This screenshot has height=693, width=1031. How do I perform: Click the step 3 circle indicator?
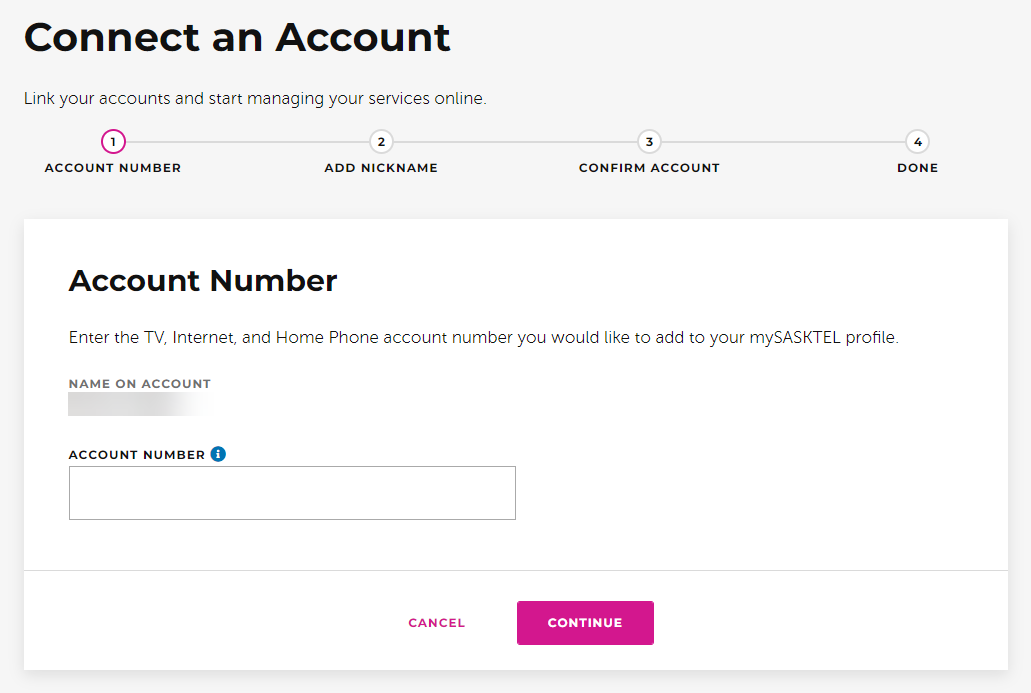coord(649,141)
